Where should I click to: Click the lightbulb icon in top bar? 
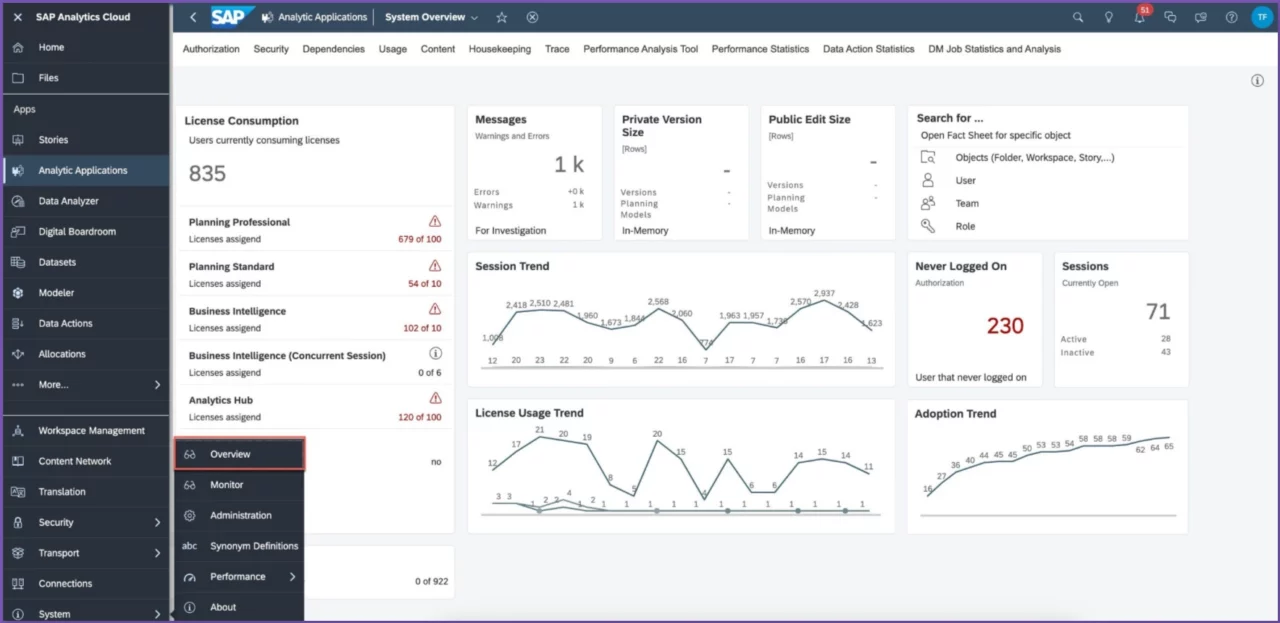(x=1109, y=17)
